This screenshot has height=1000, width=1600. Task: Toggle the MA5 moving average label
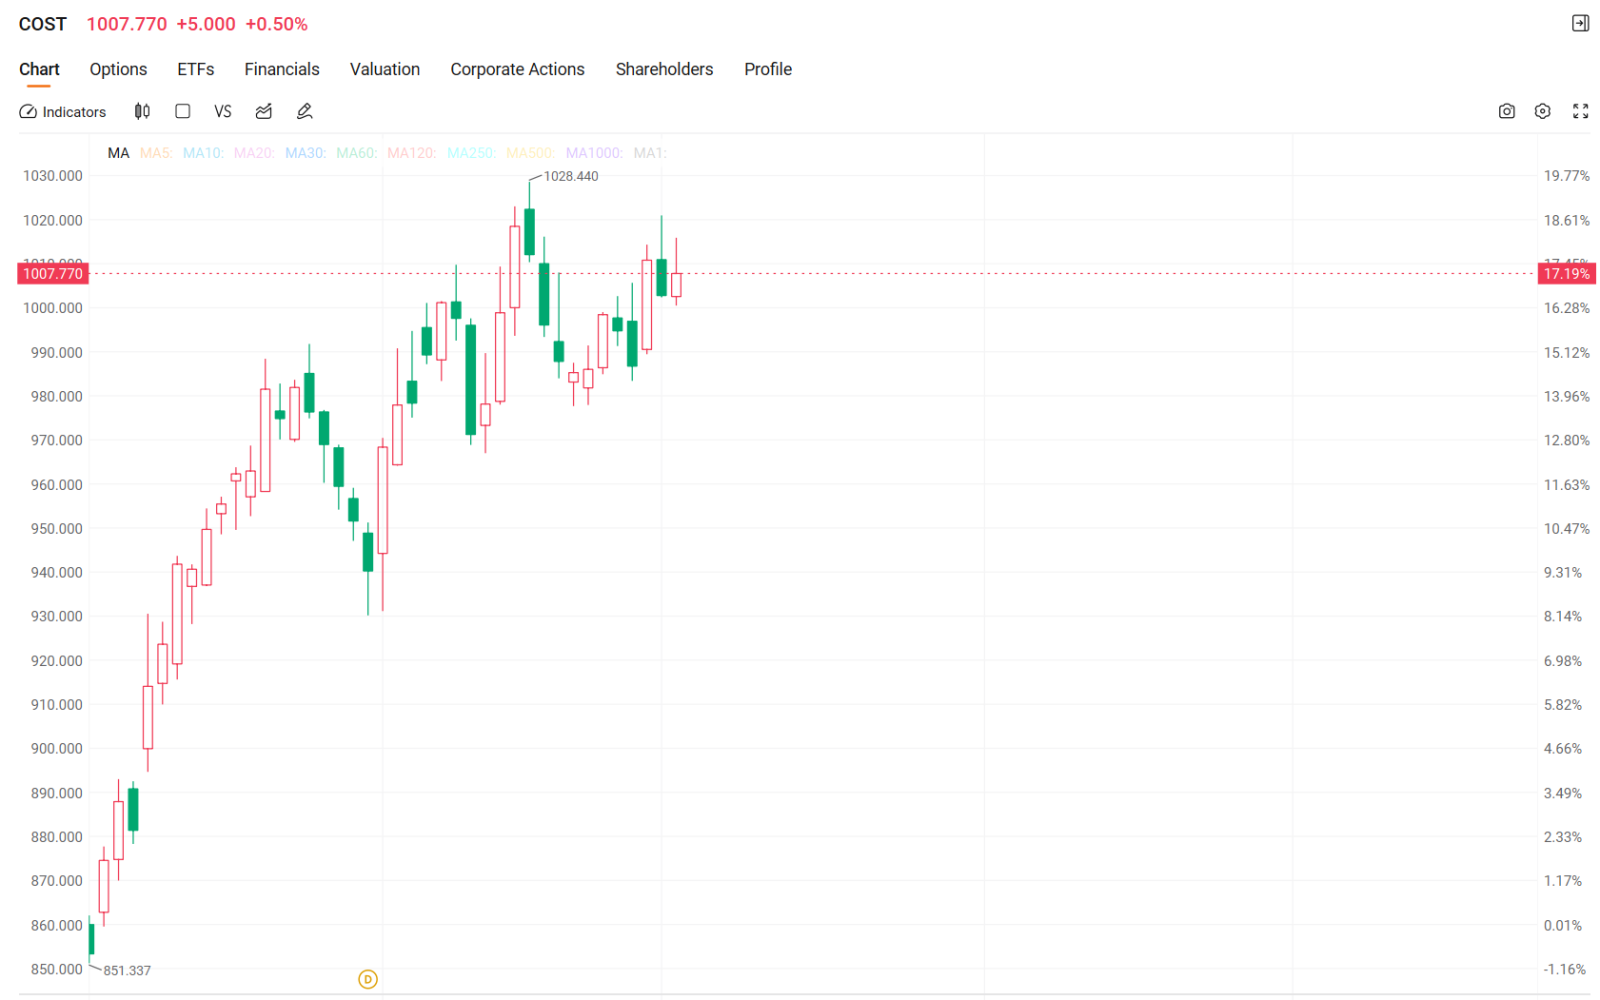tap(156, 153)
